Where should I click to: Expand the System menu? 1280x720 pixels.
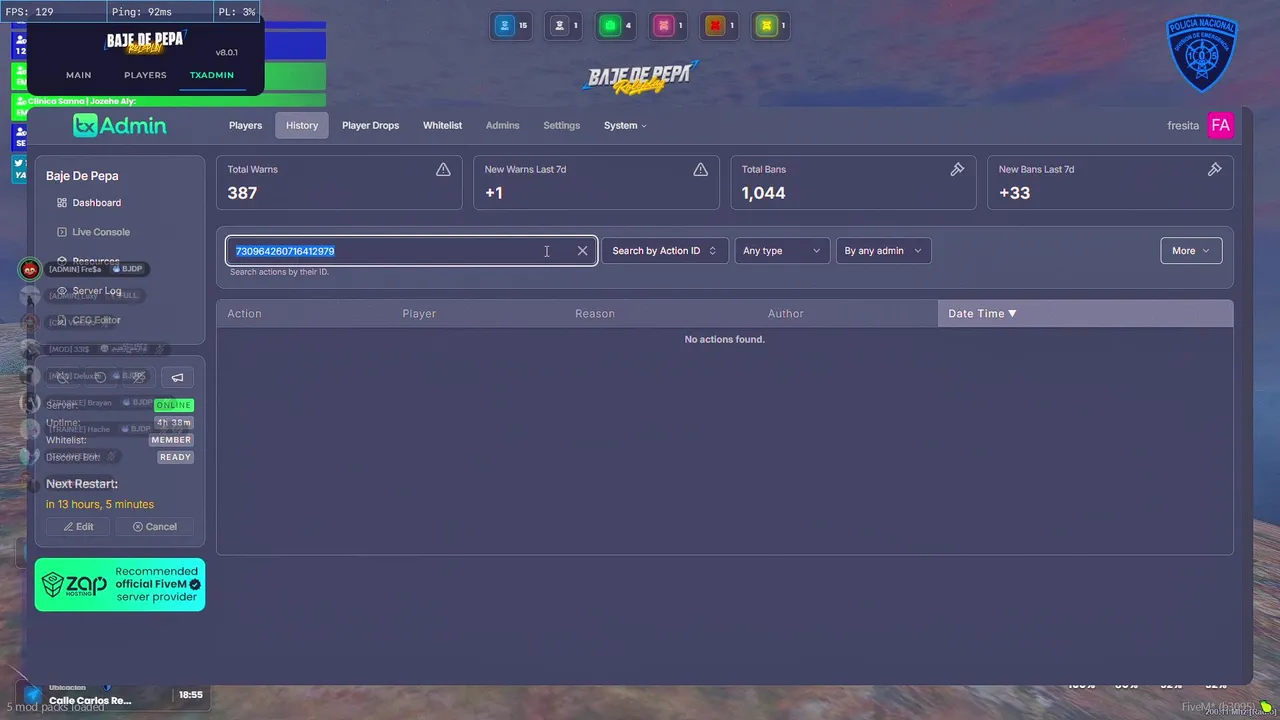coord(625,125)
